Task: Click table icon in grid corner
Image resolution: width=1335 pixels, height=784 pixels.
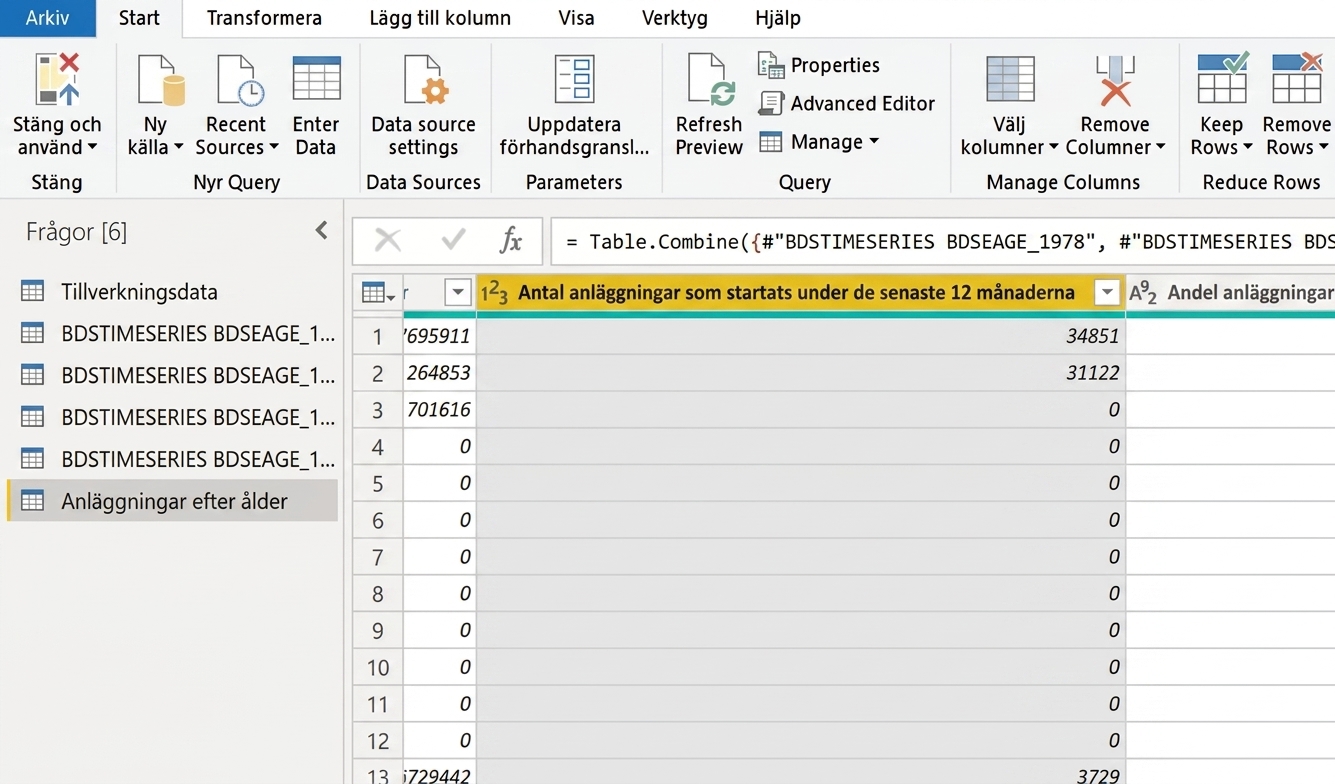Action: [378, 293]
